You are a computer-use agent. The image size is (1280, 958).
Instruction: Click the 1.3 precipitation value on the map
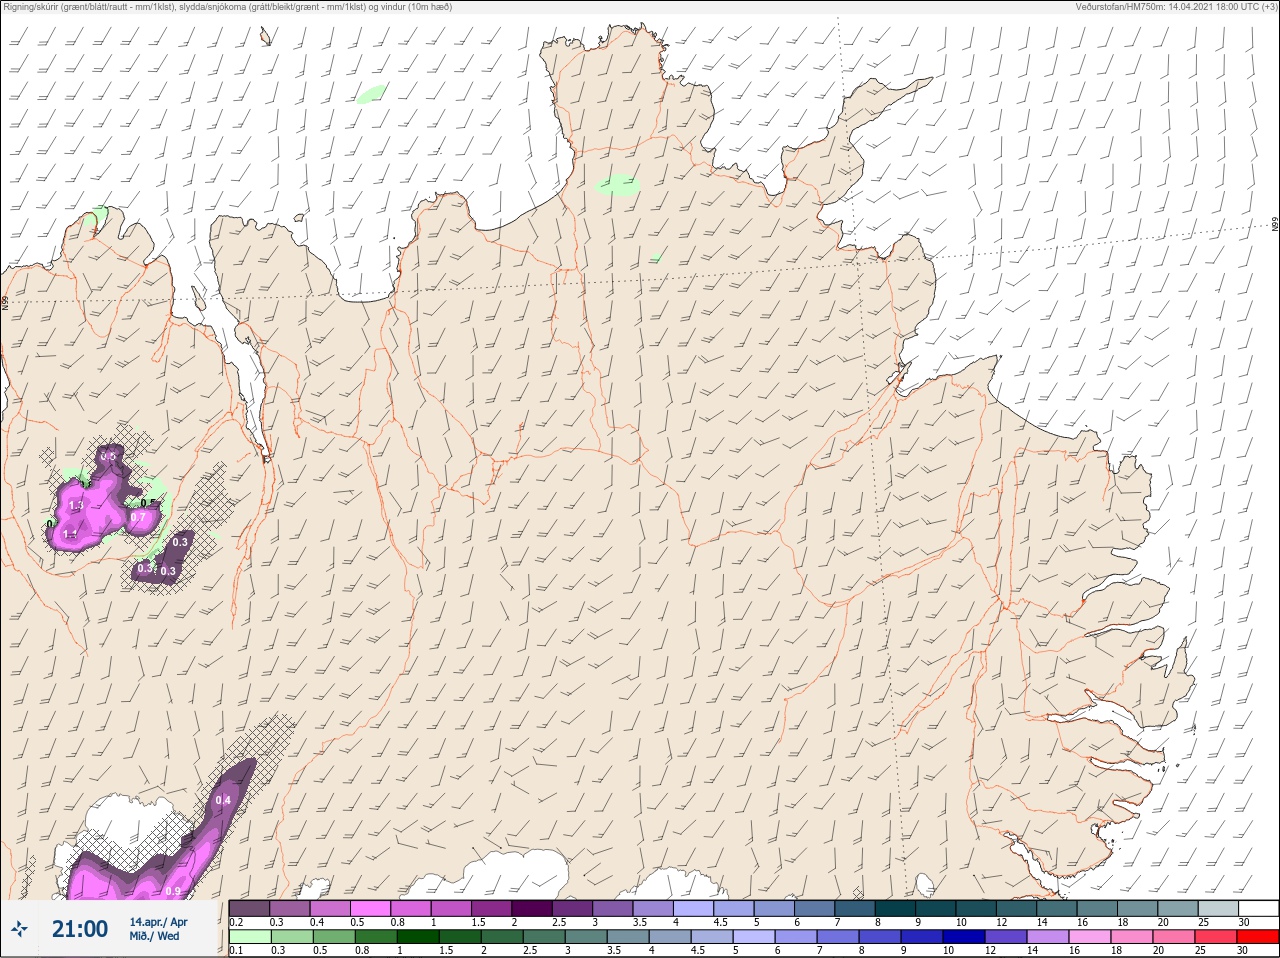76,506
